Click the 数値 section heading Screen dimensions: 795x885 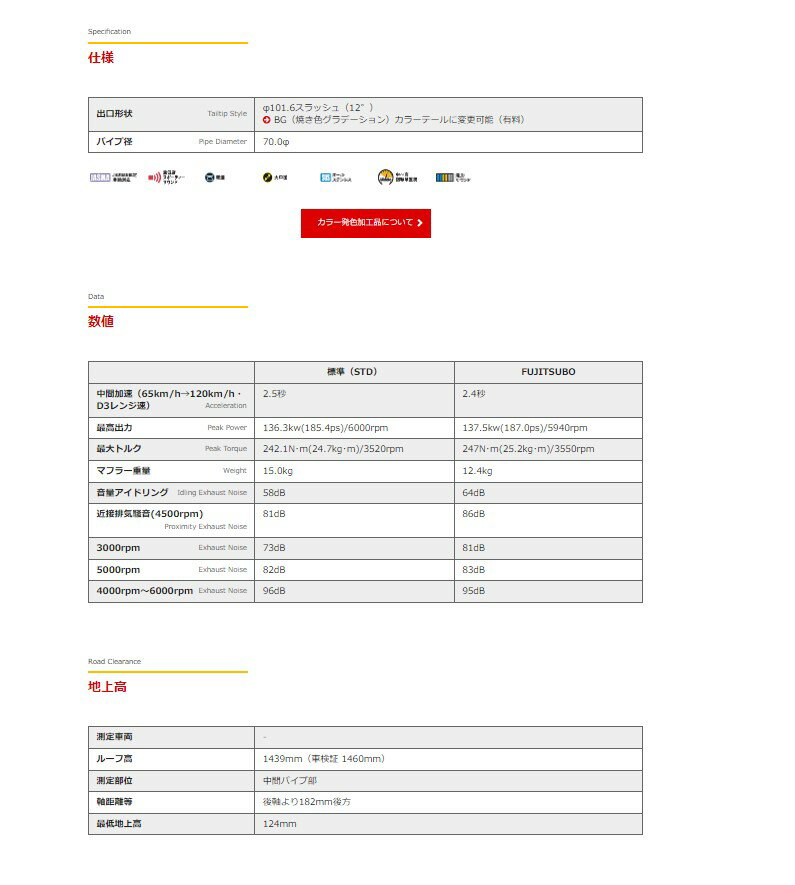pos(101,322)
